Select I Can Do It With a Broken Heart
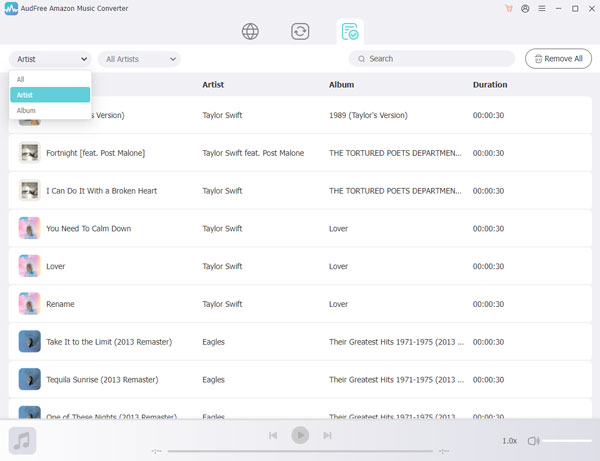600x461 pixels. click(x=101, y=191)
